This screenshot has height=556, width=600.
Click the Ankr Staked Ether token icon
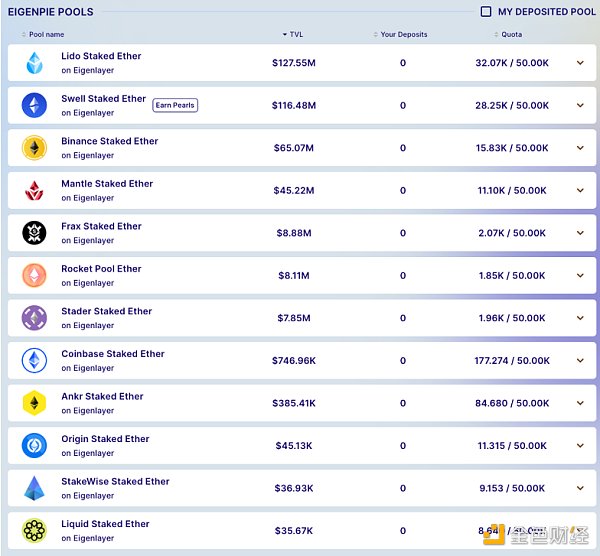point(34,403)
